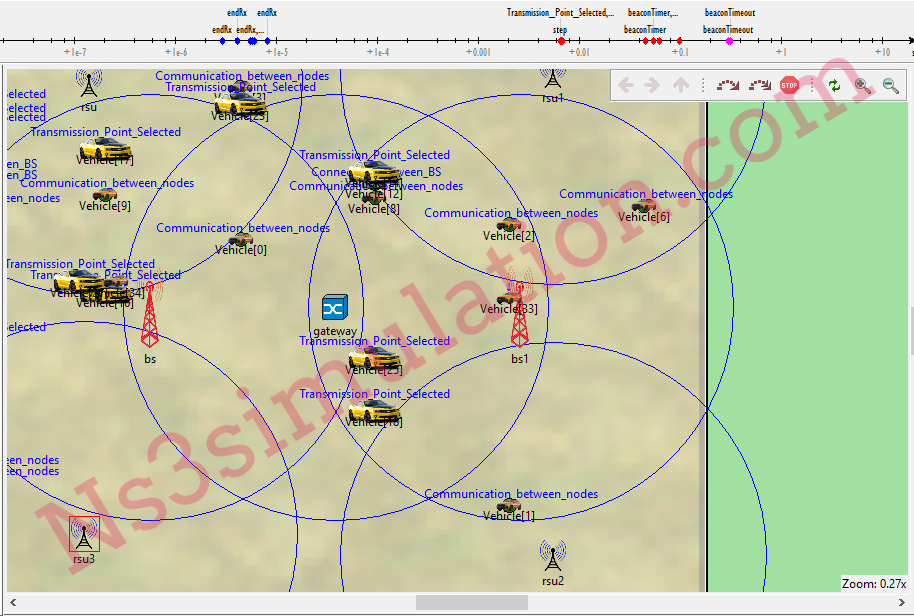Click the magenta beaconTimeout event marker
Viewport: 914px width, 616px height.
click(729, 41)
